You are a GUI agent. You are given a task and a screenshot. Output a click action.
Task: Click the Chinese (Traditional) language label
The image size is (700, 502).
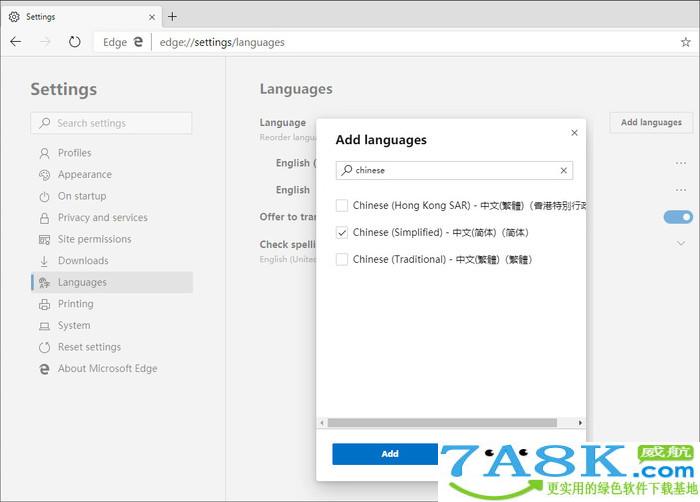coord(442,259)
